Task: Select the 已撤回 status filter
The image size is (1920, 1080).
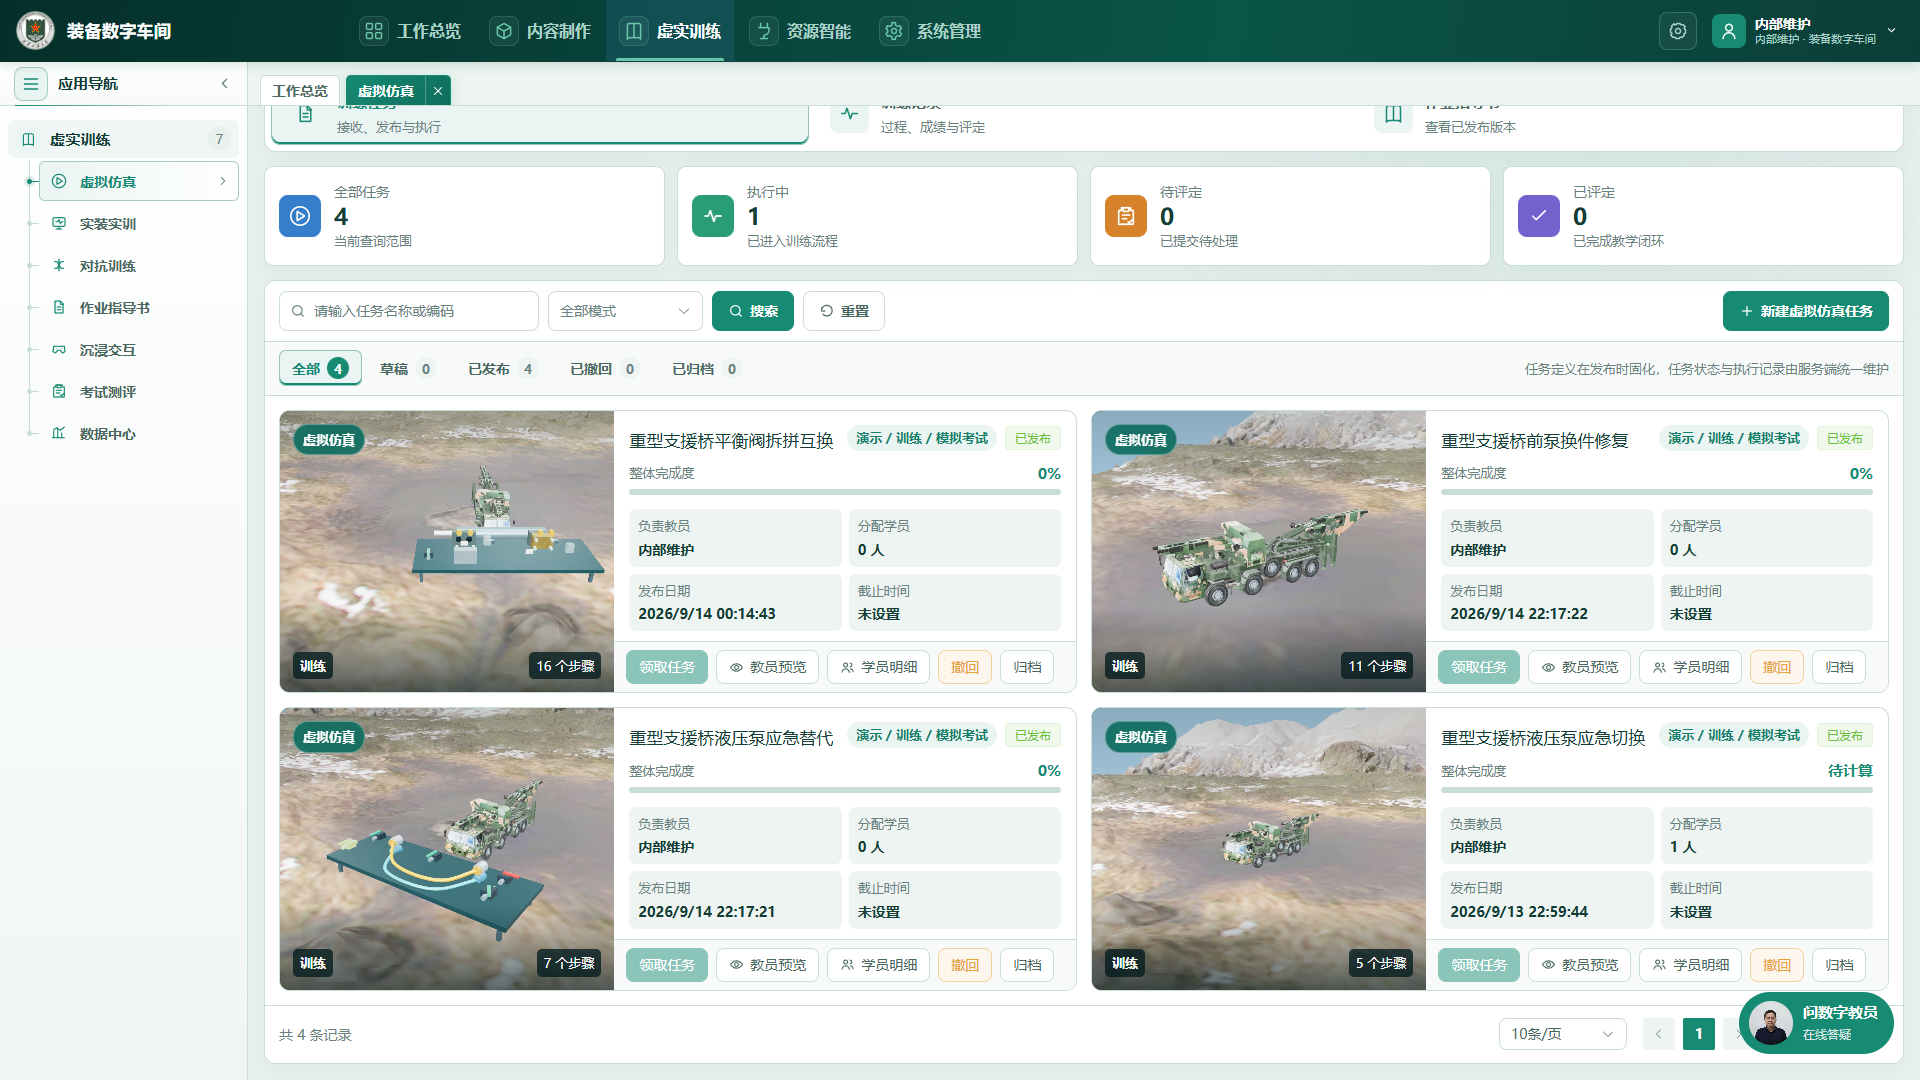Action: coord(603,369)
